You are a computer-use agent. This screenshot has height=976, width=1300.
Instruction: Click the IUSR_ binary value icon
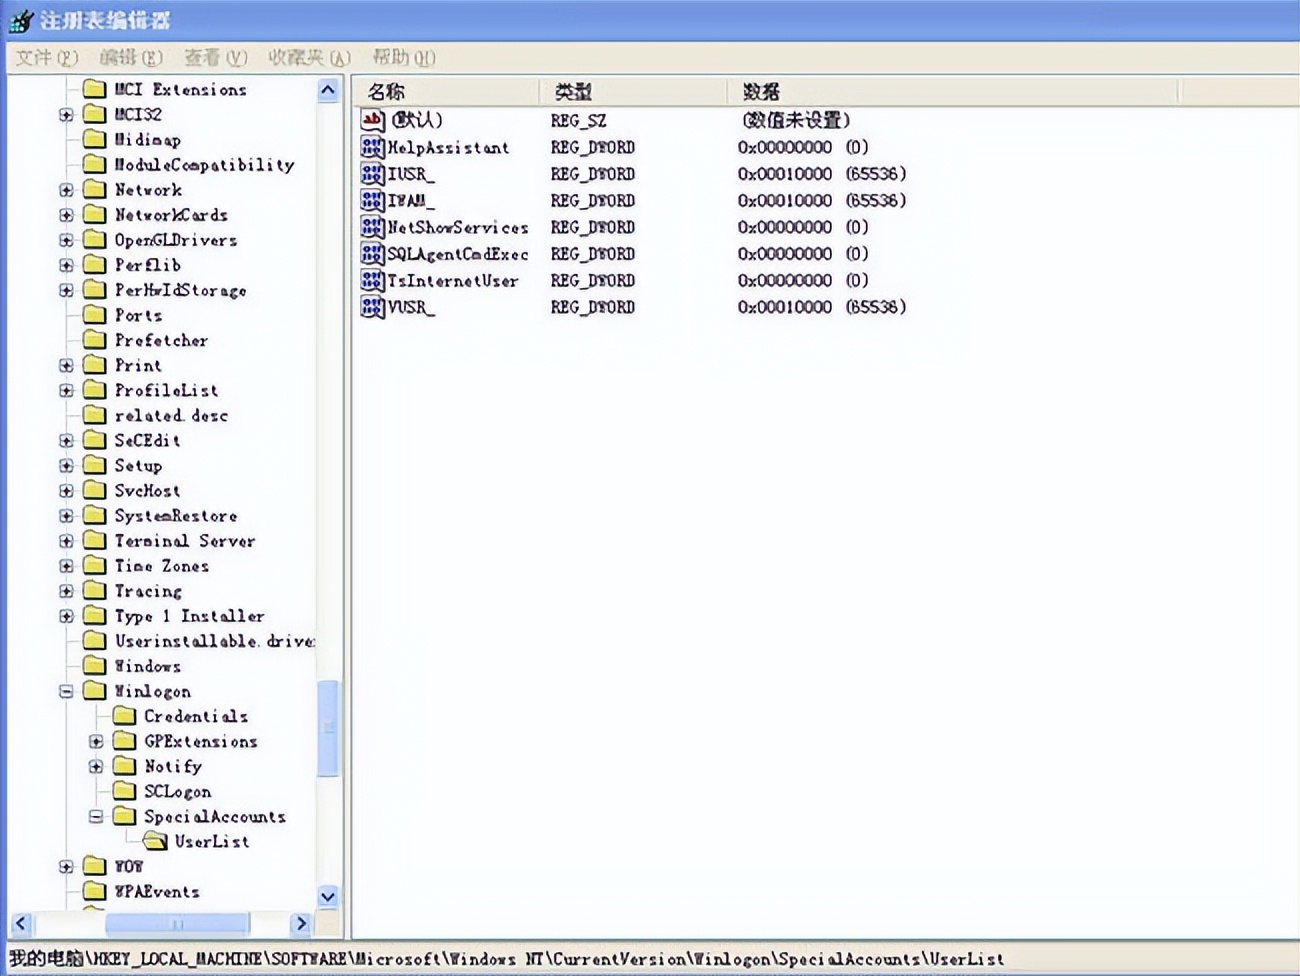point(371,174)
